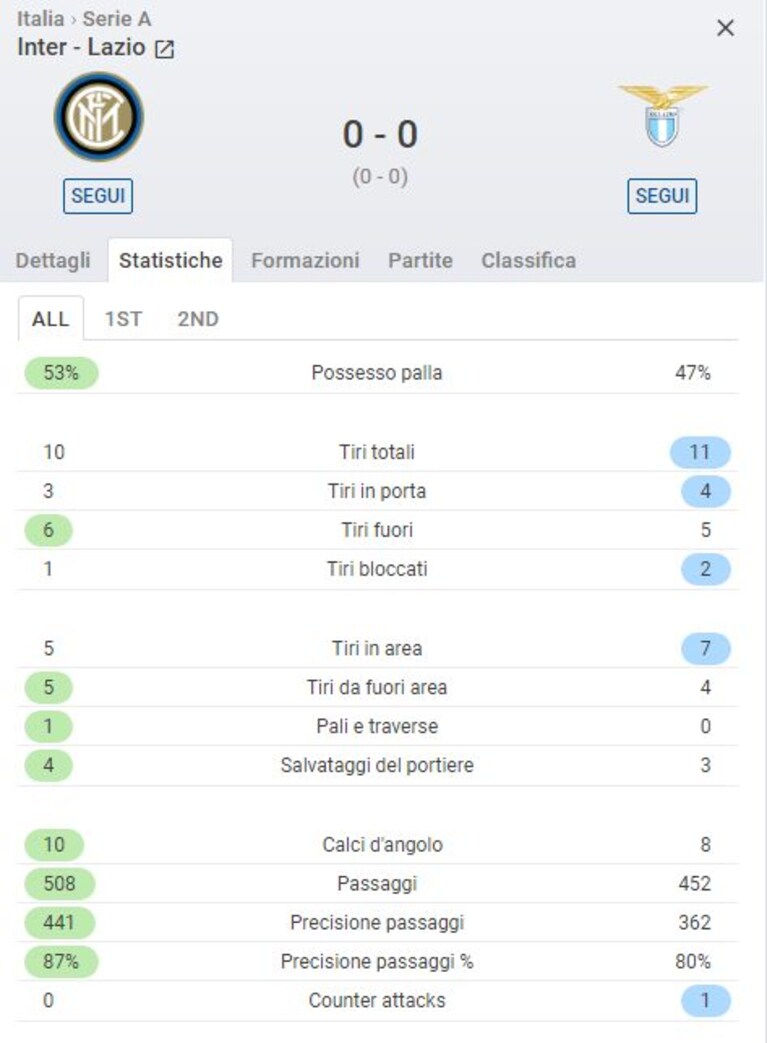
Task: Open the Classifica tab
Action: [529, 260]
